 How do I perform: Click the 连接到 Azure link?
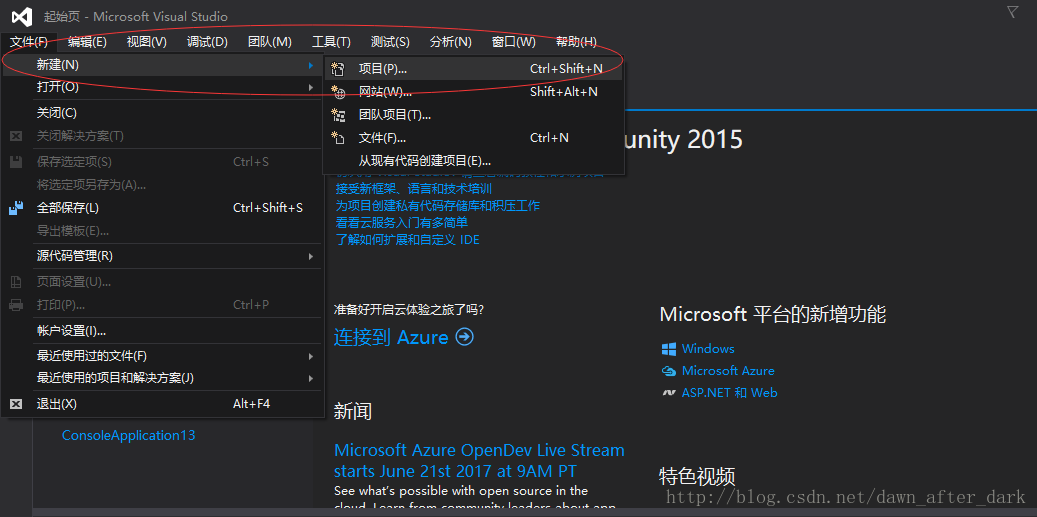point(391,337)
